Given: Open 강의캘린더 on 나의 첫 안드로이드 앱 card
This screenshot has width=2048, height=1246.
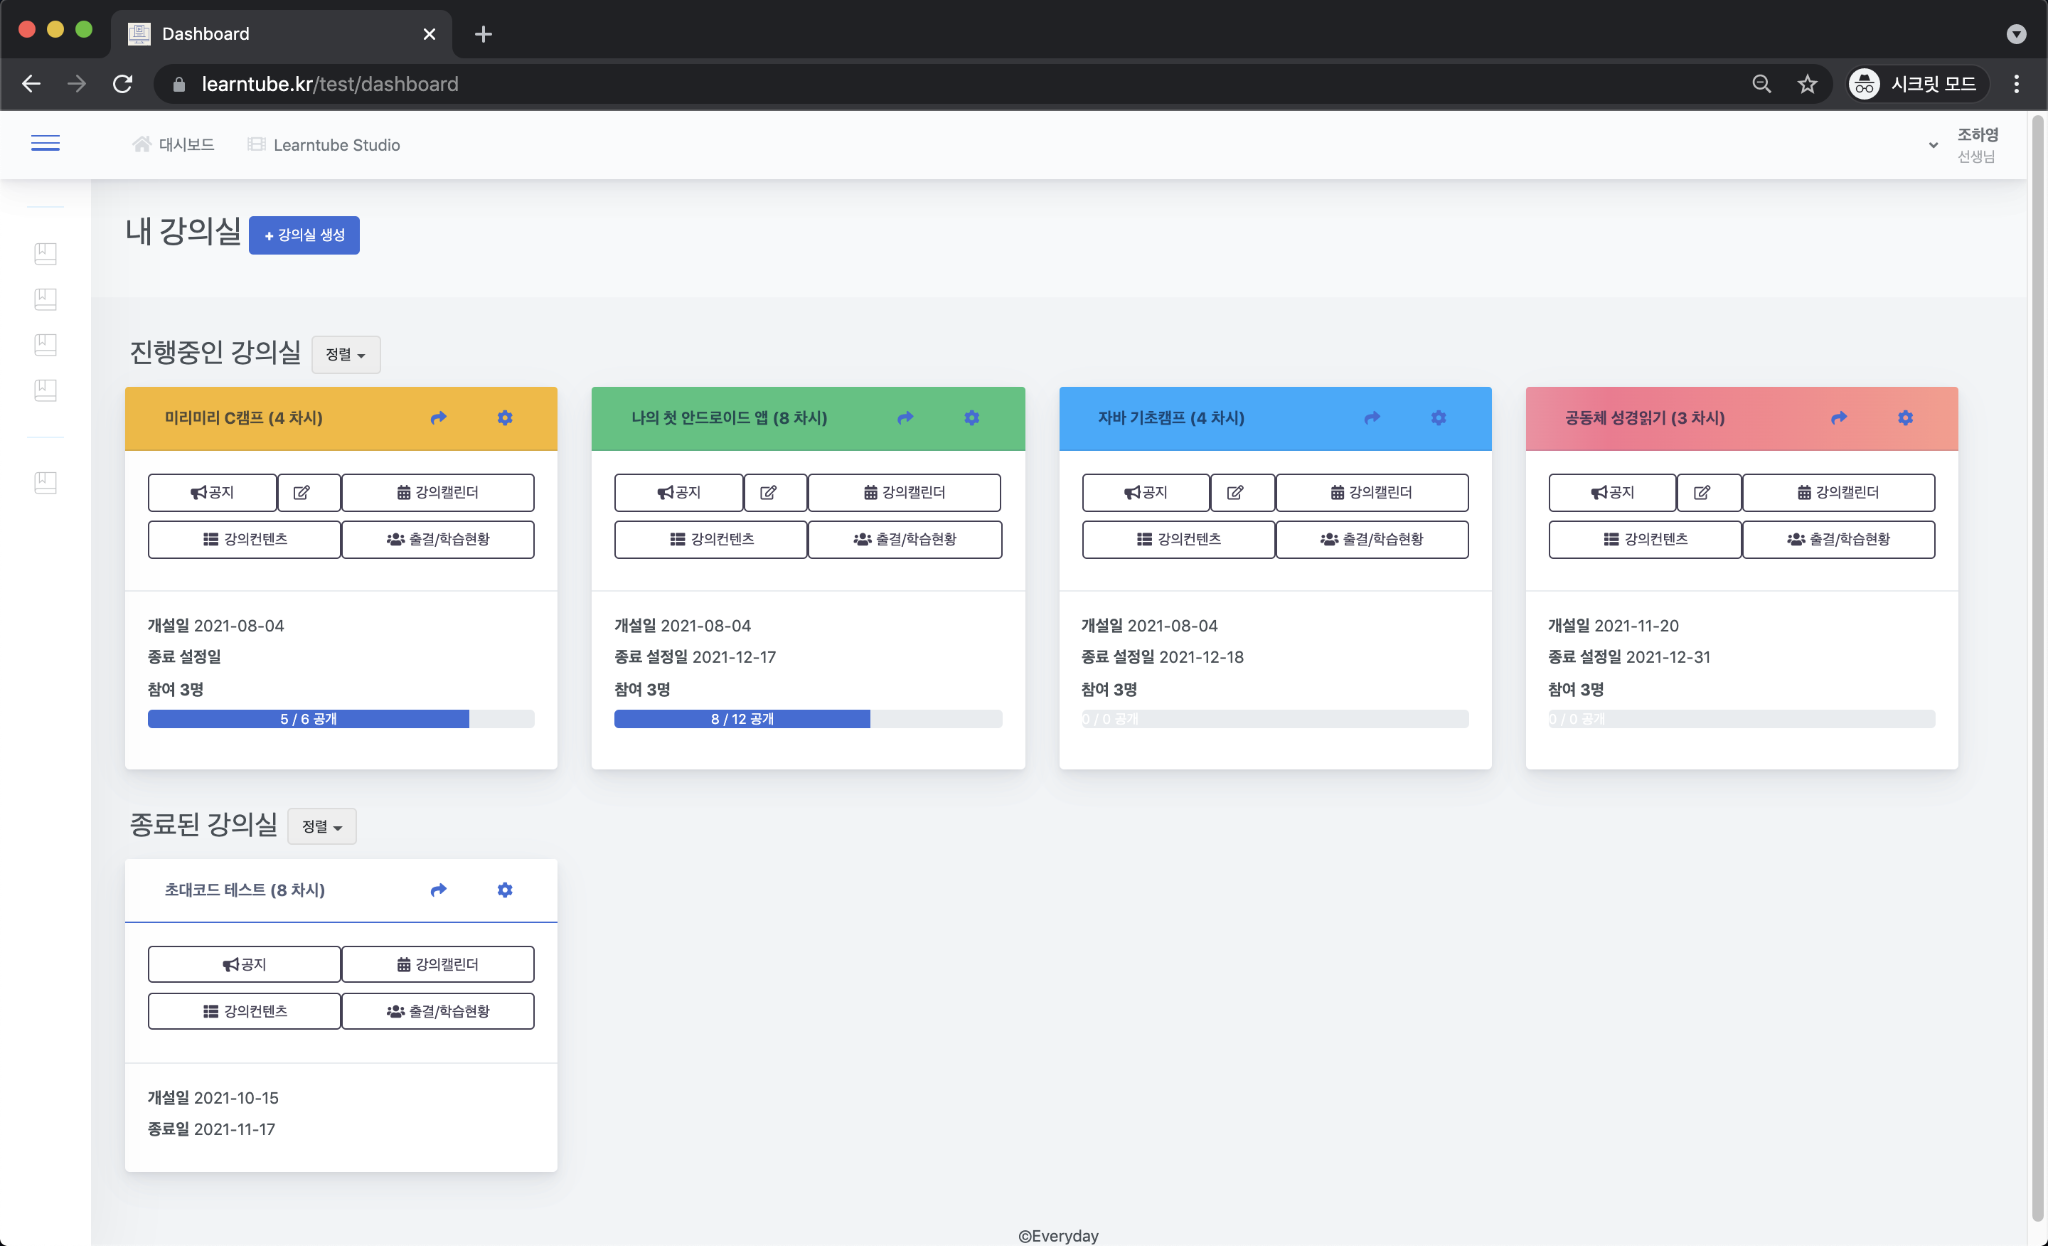Looking at the screenshot, I should pyautogui.click(x=904, y=492).
